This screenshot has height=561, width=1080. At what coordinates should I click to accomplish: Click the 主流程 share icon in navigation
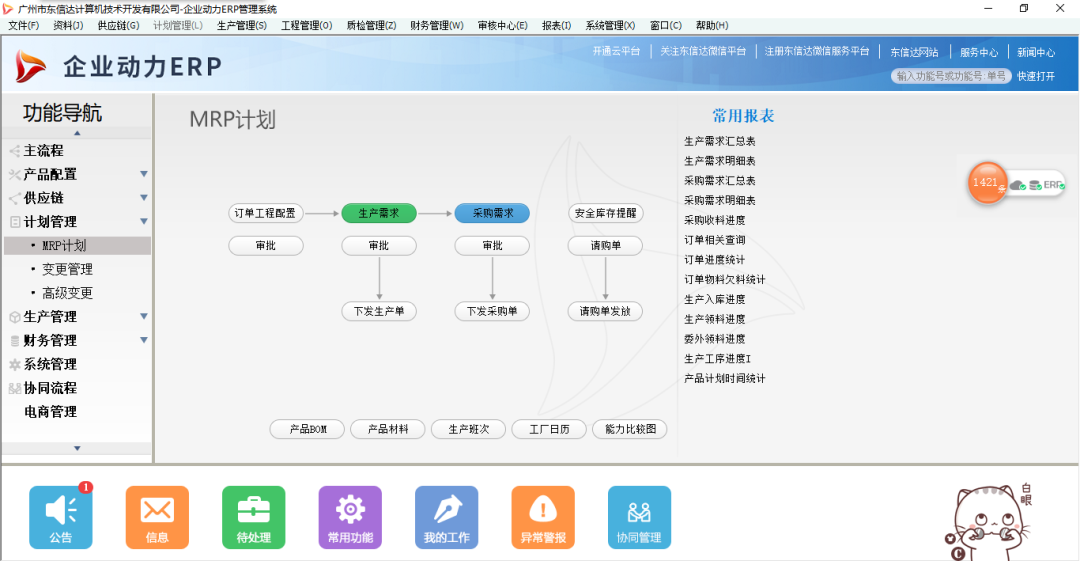(x=14, y=151)
